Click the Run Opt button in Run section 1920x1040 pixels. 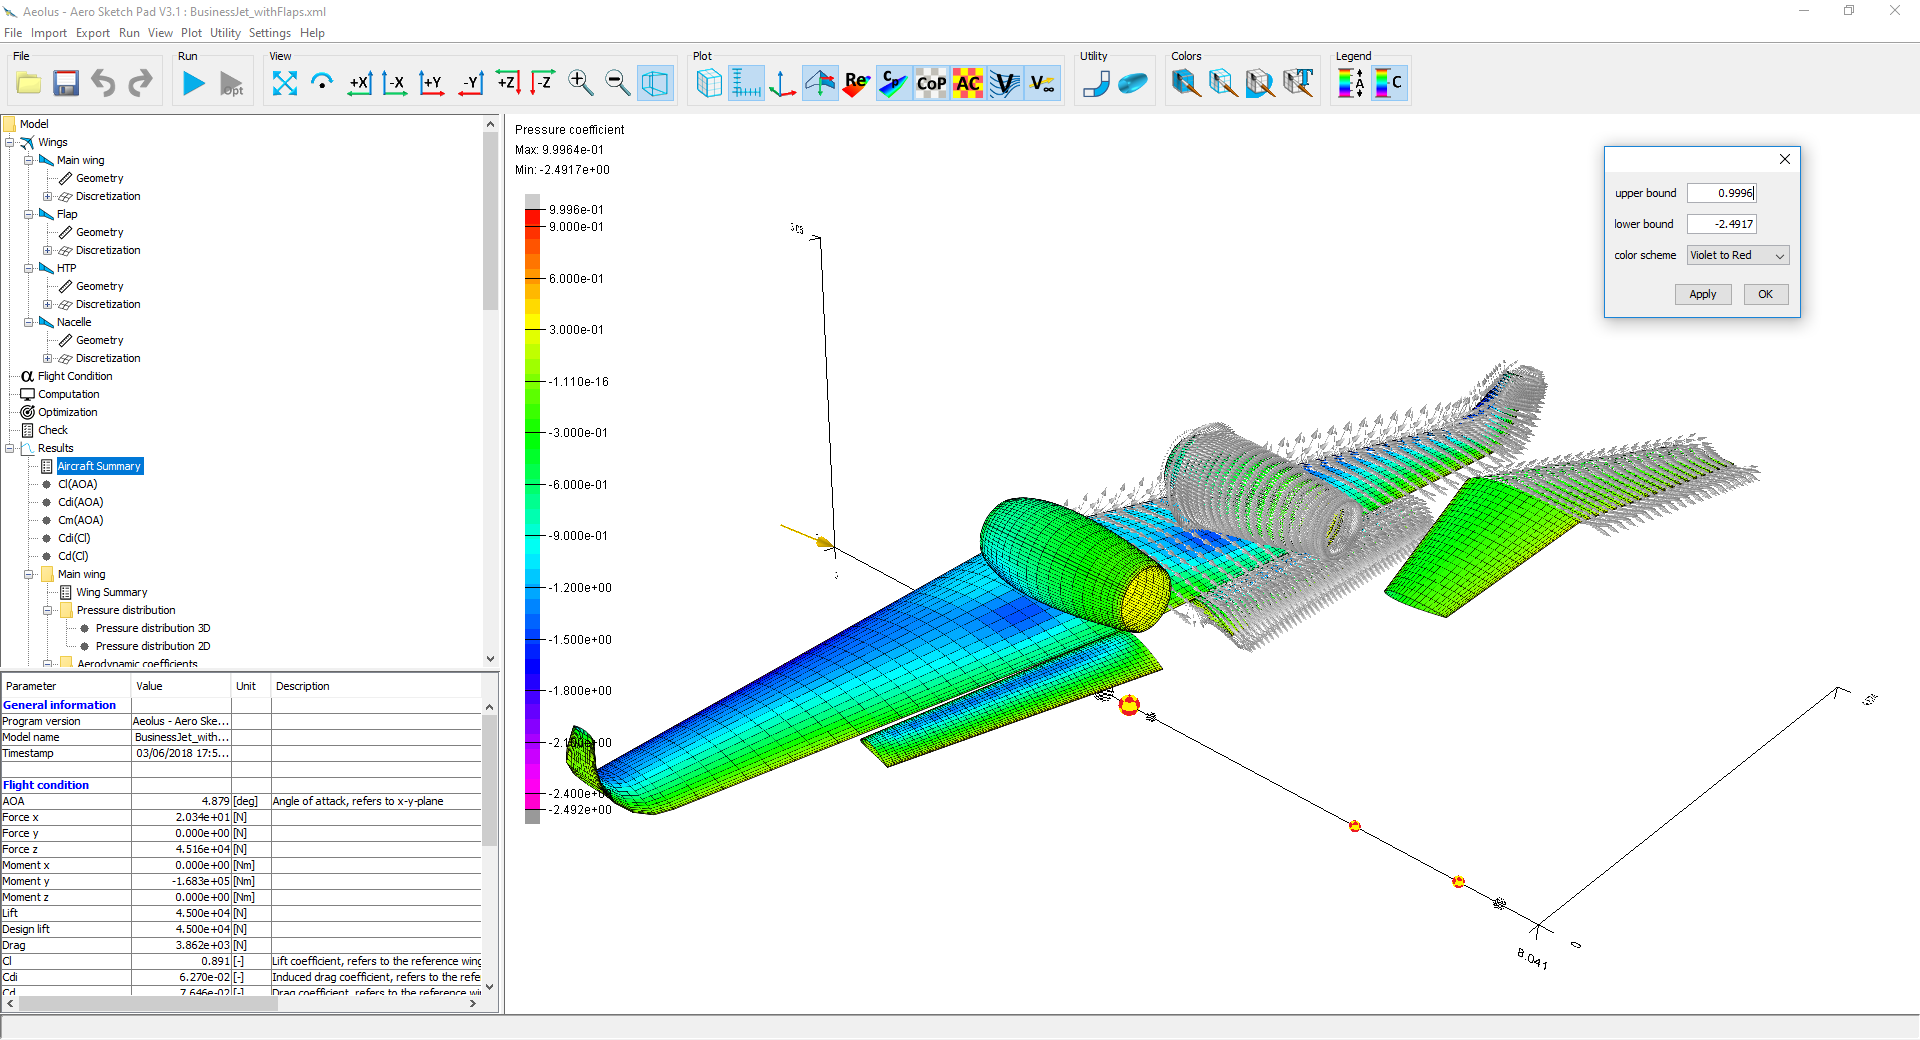pyautogui.click(x=230, y=83)
